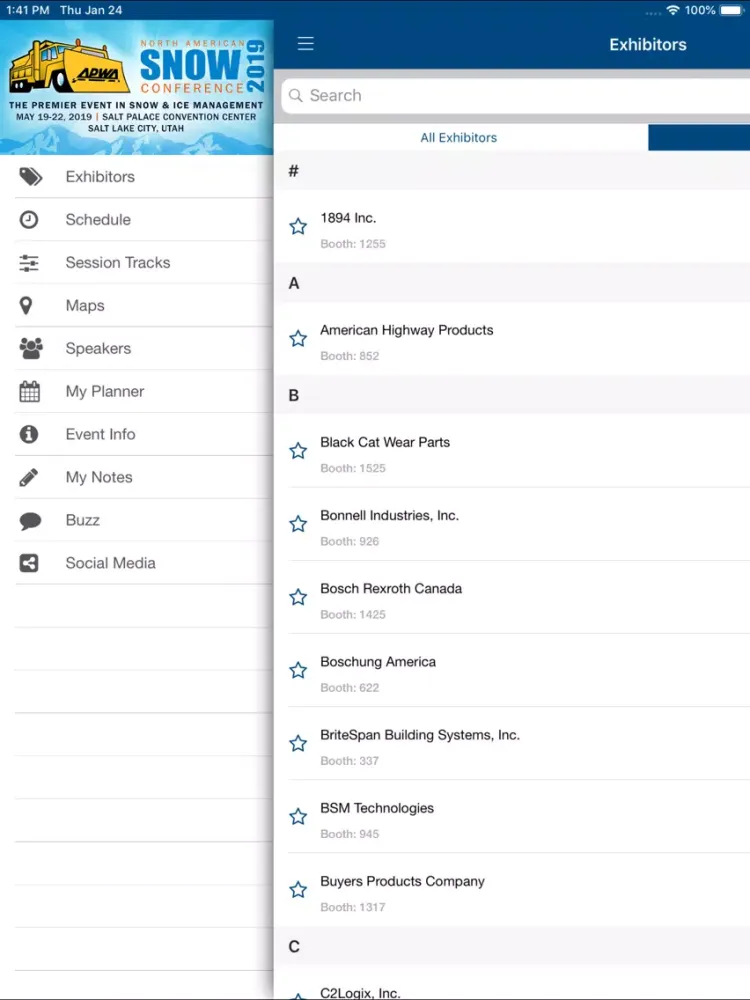Click the Exhibitors tags icon in sidebar

pos(31,177)
